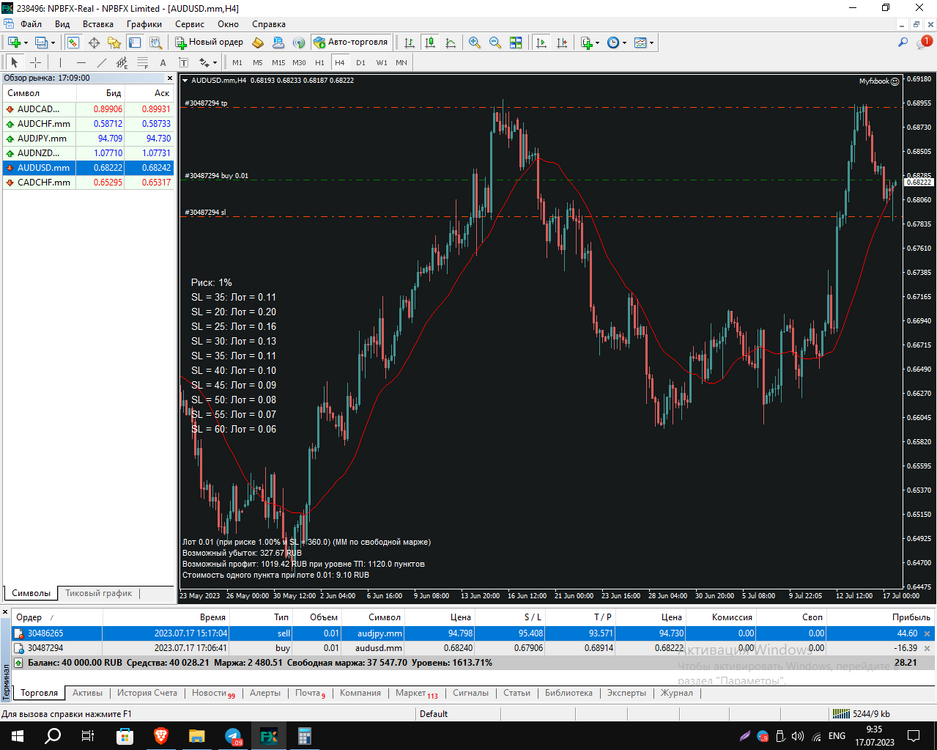Open the Market Watch window icon
This screenshot has height=750, width=937.
click(x=73, y=42)
